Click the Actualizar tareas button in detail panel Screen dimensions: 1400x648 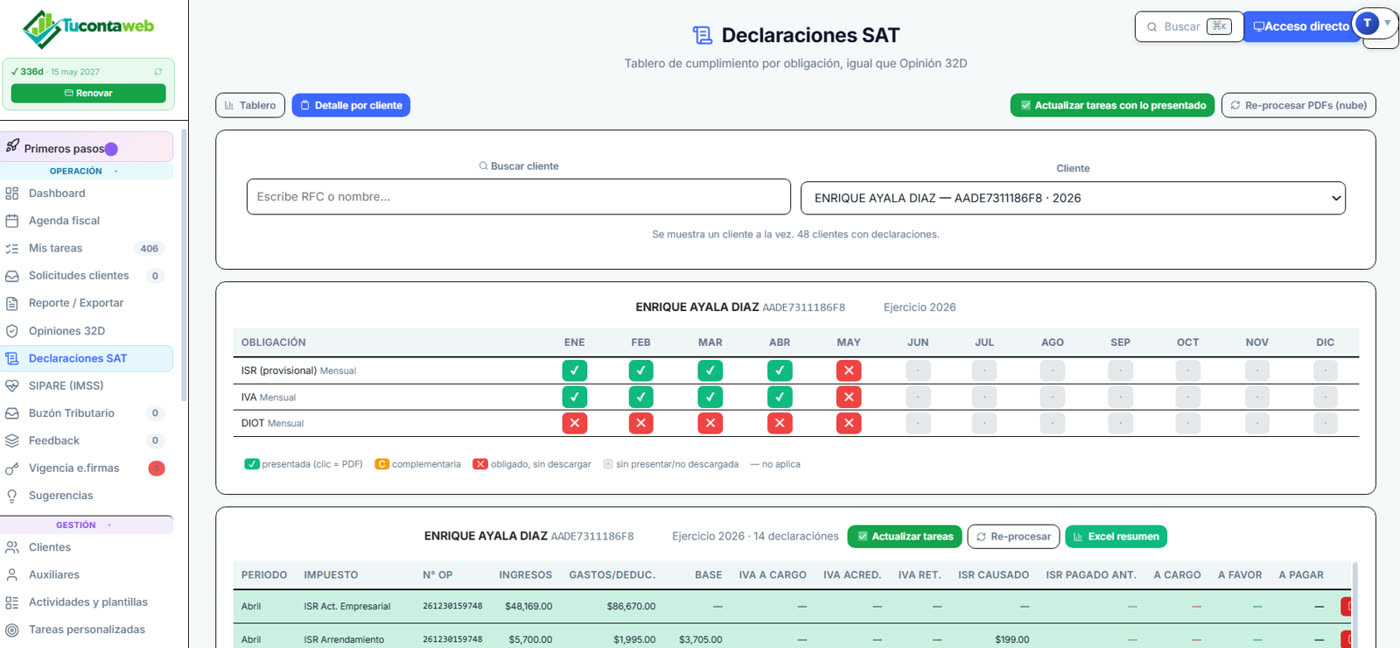click(x=904, y=537)
